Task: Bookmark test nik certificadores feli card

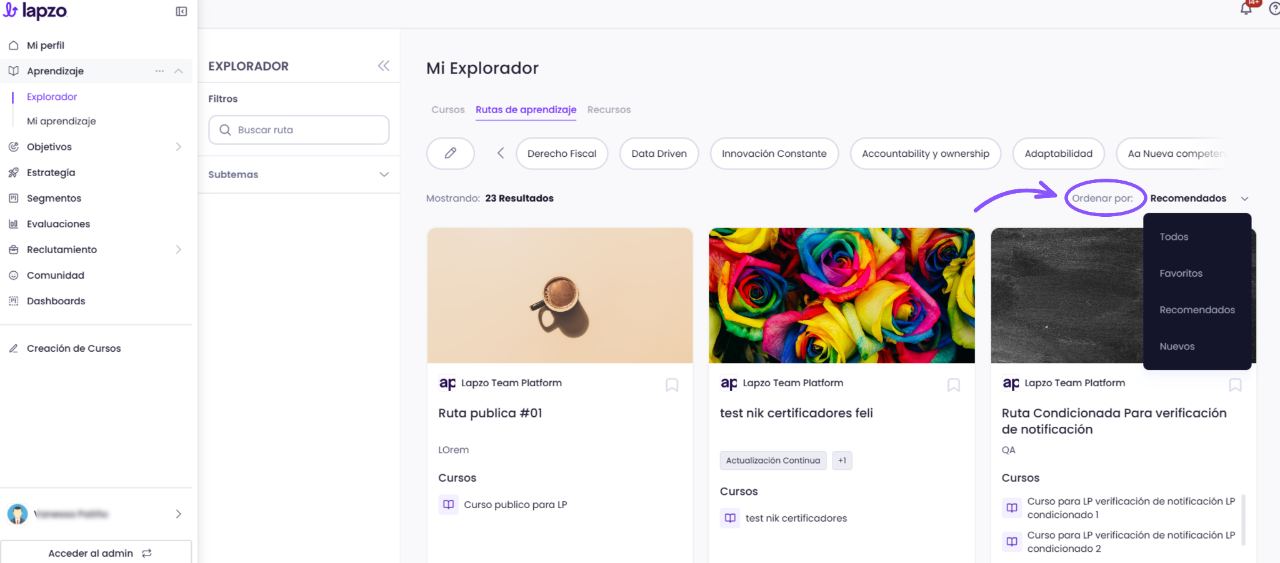Action: [x=954, y=385]
